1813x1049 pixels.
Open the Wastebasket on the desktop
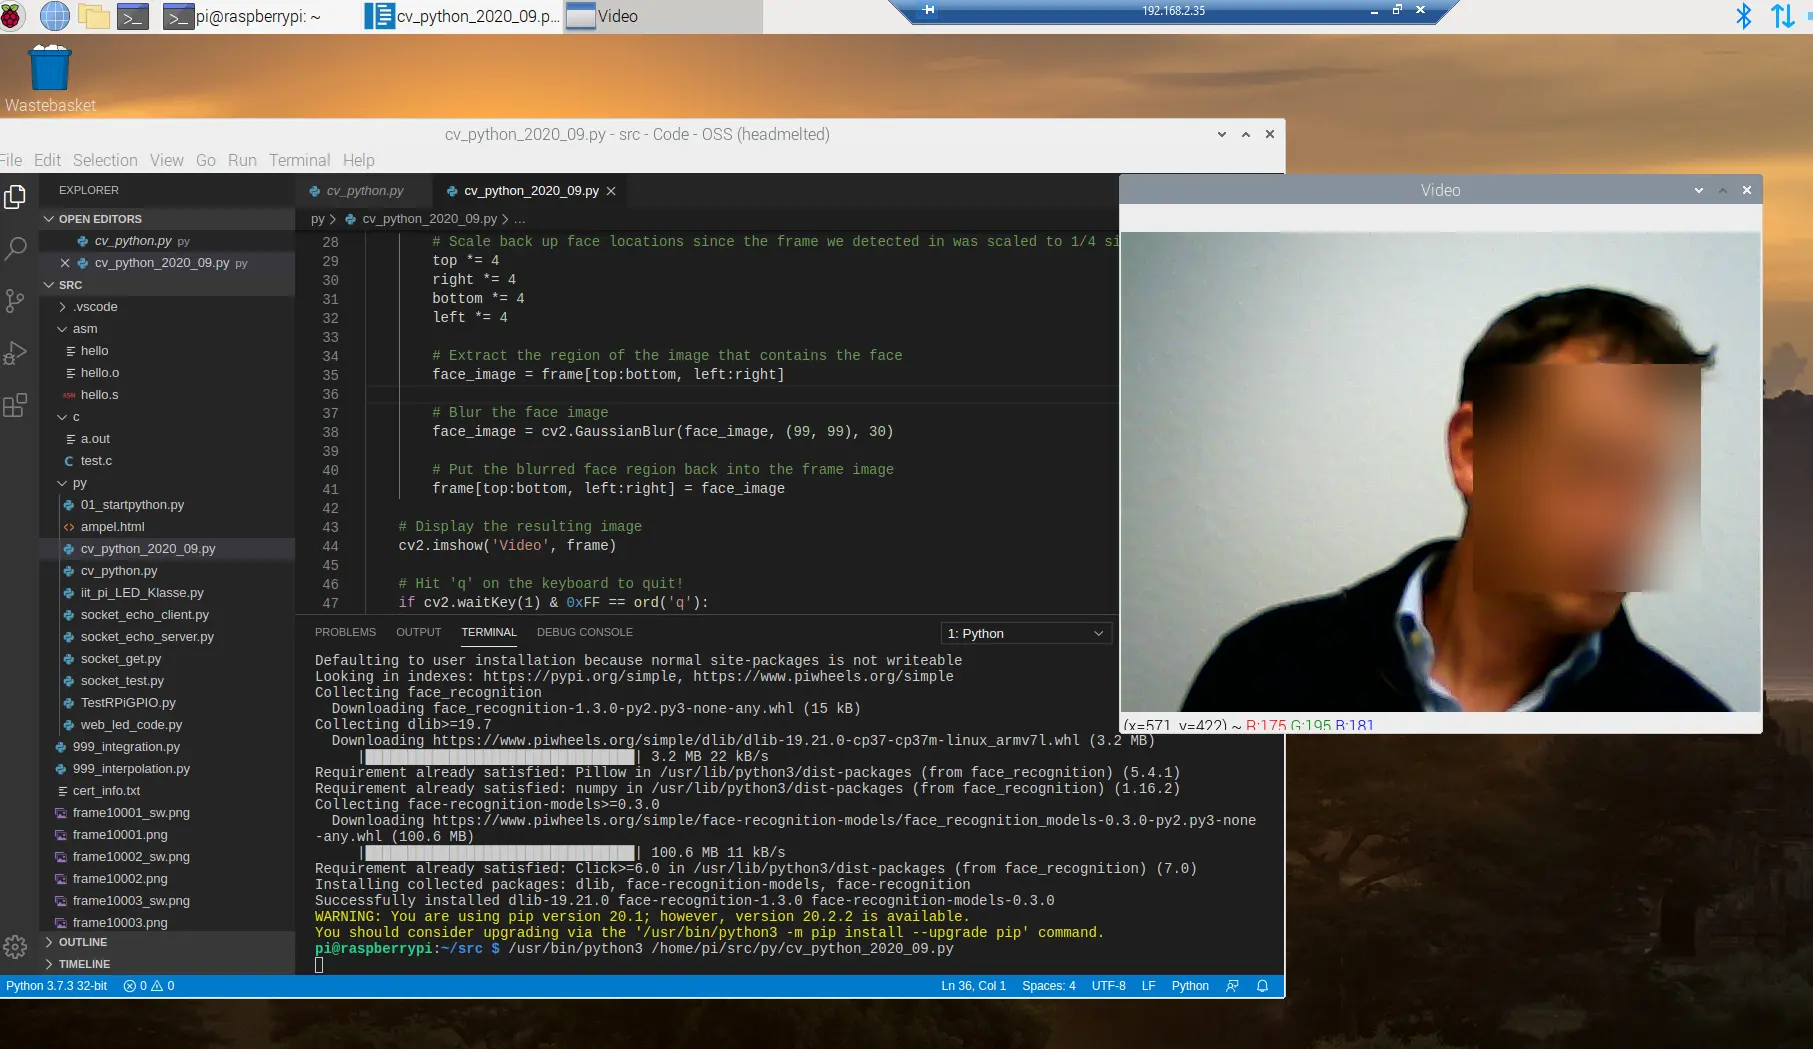[48, 68]
